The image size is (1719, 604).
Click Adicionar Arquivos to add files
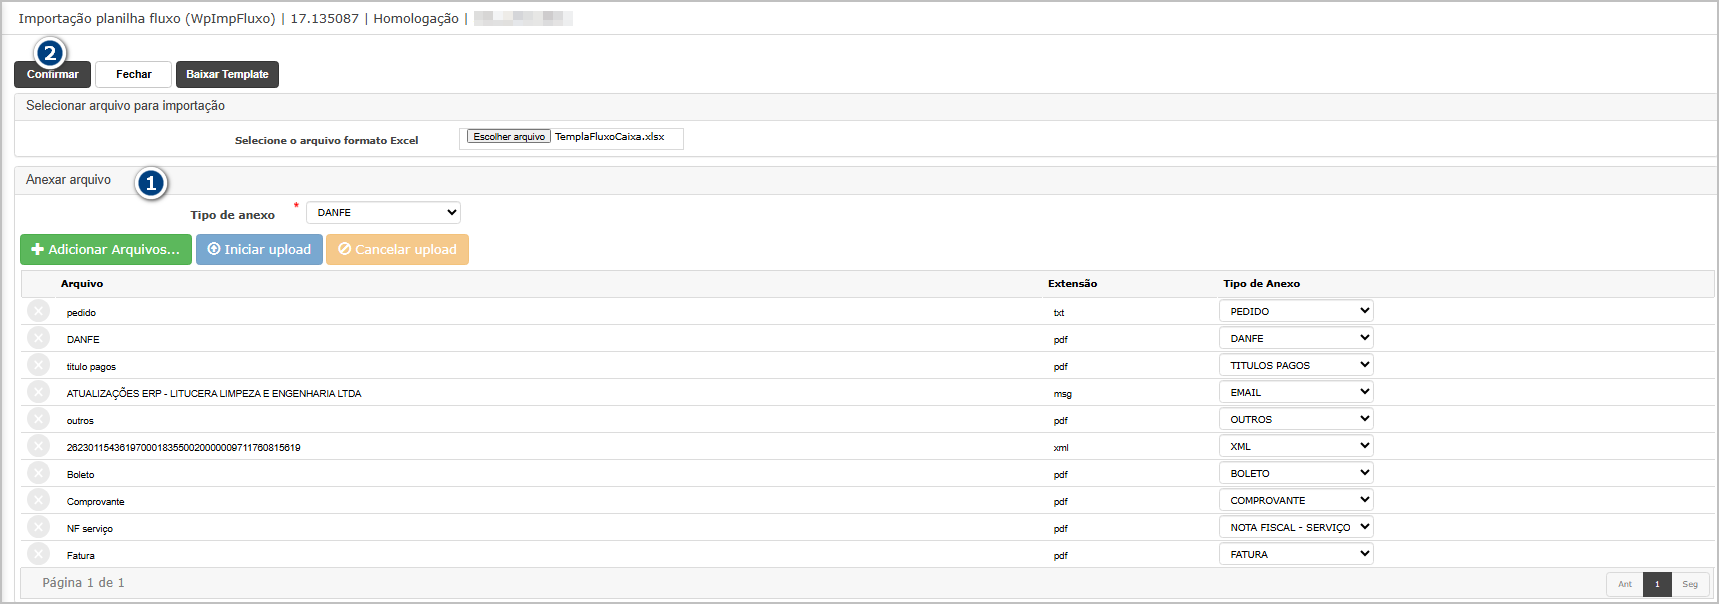(x=106, y=250)
